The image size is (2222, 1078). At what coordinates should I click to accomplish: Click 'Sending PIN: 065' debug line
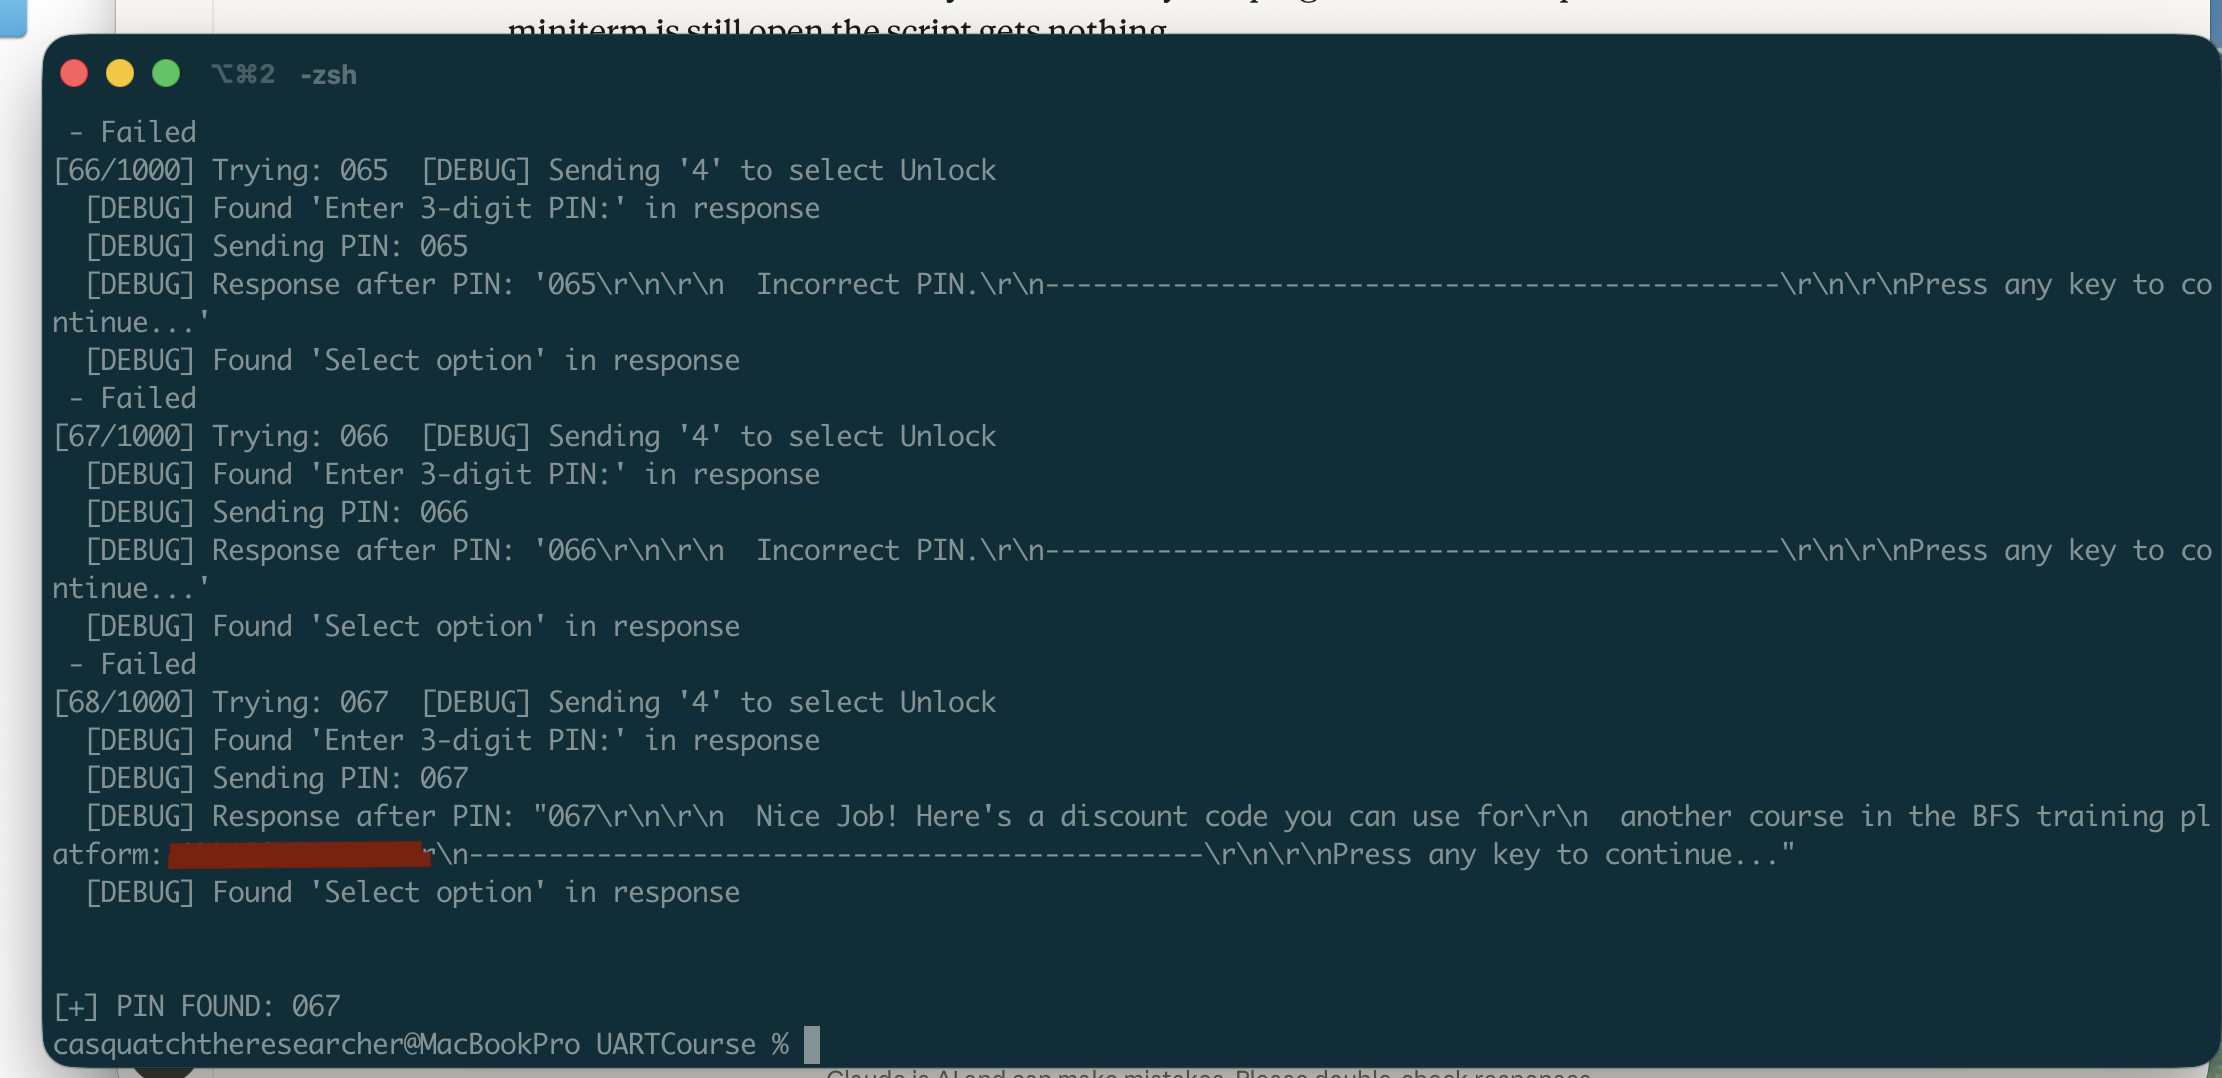(x=340, y=246)
